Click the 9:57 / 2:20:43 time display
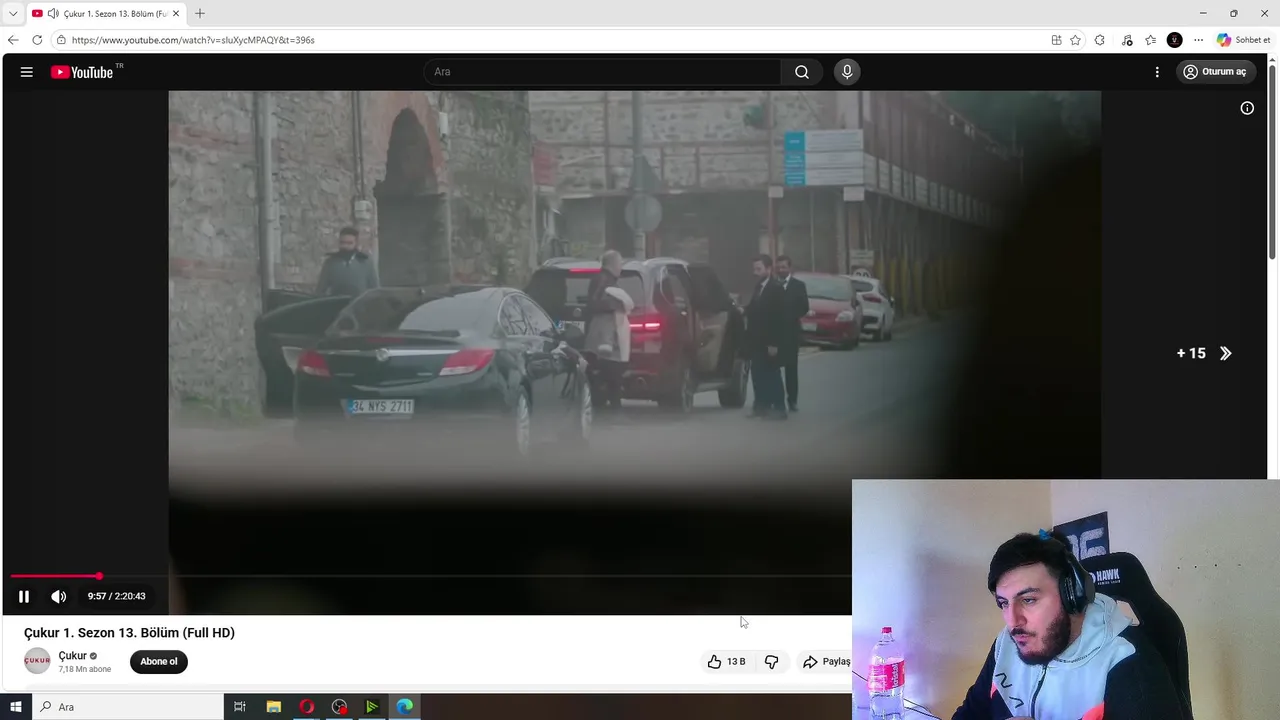This screenshot has width=1280, height=720. [x=116, y=596]
